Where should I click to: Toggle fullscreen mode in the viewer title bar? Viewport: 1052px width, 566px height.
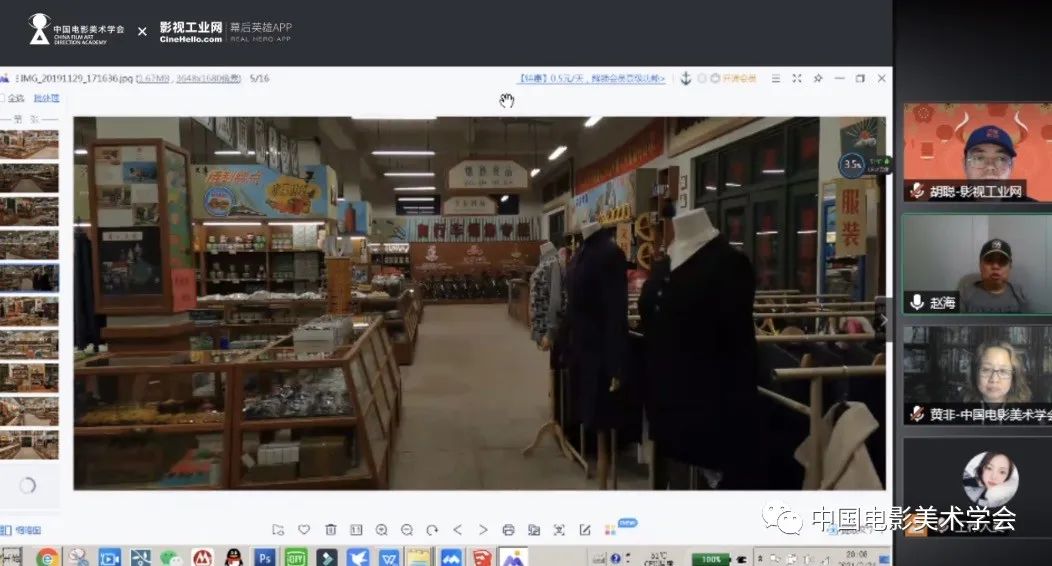(x=797, y=78)
